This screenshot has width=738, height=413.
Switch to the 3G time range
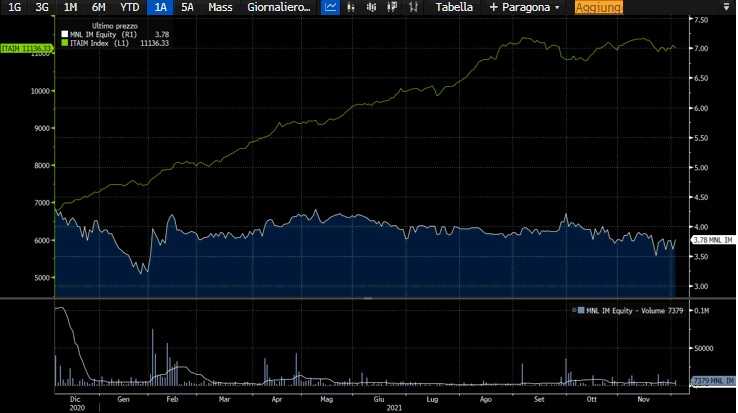click(42, 8)
